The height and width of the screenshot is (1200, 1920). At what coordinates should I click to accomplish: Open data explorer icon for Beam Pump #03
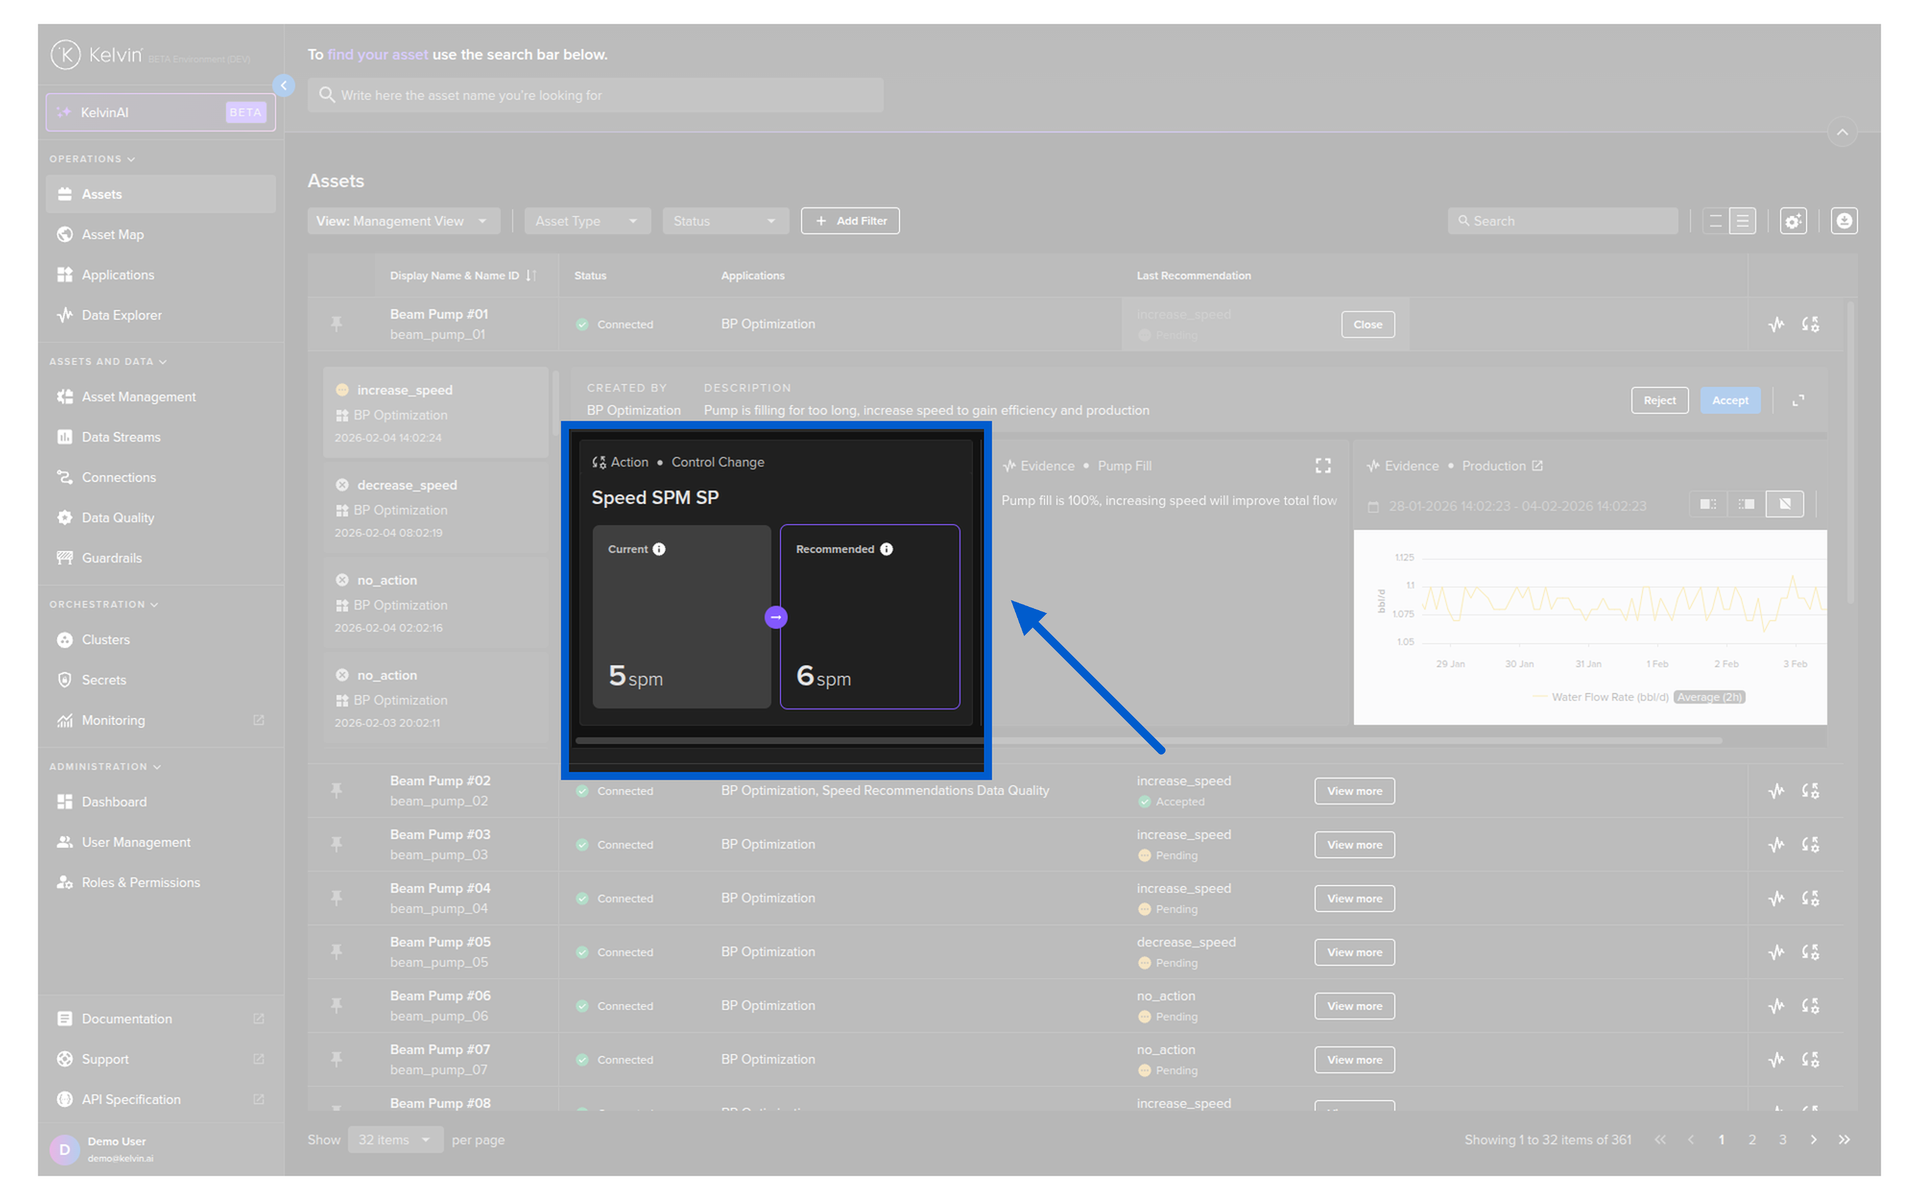click(1776, 845)
